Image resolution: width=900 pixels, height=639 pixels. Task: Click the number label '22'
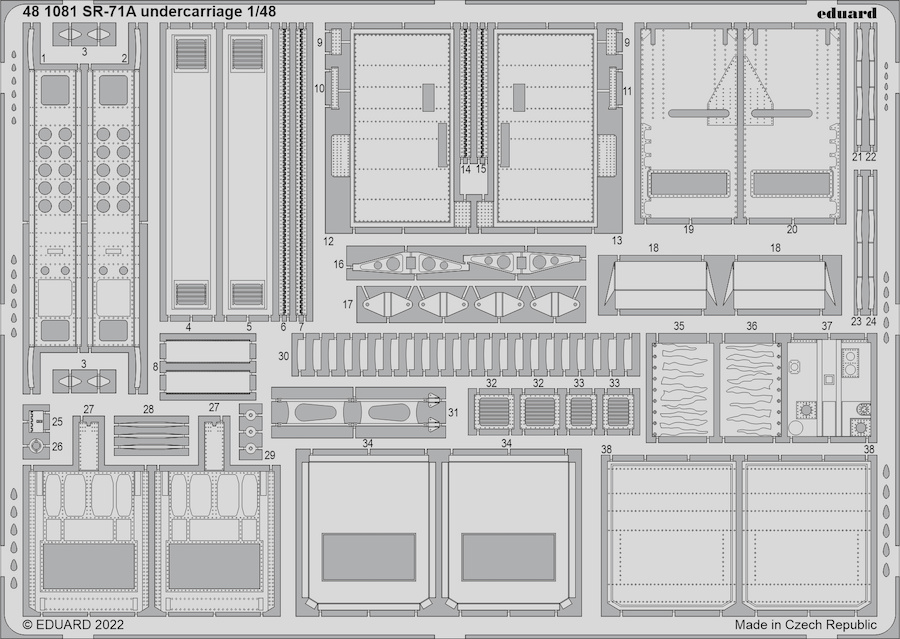871,157
